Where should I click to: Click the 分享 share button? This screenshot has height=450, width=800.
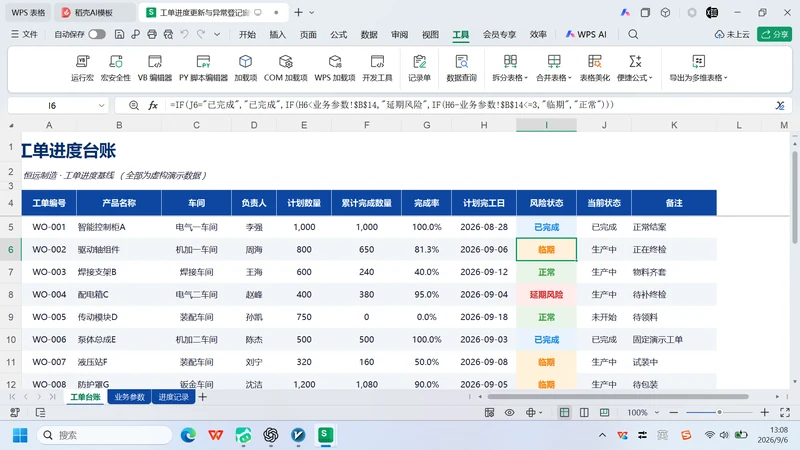[774, 34]
